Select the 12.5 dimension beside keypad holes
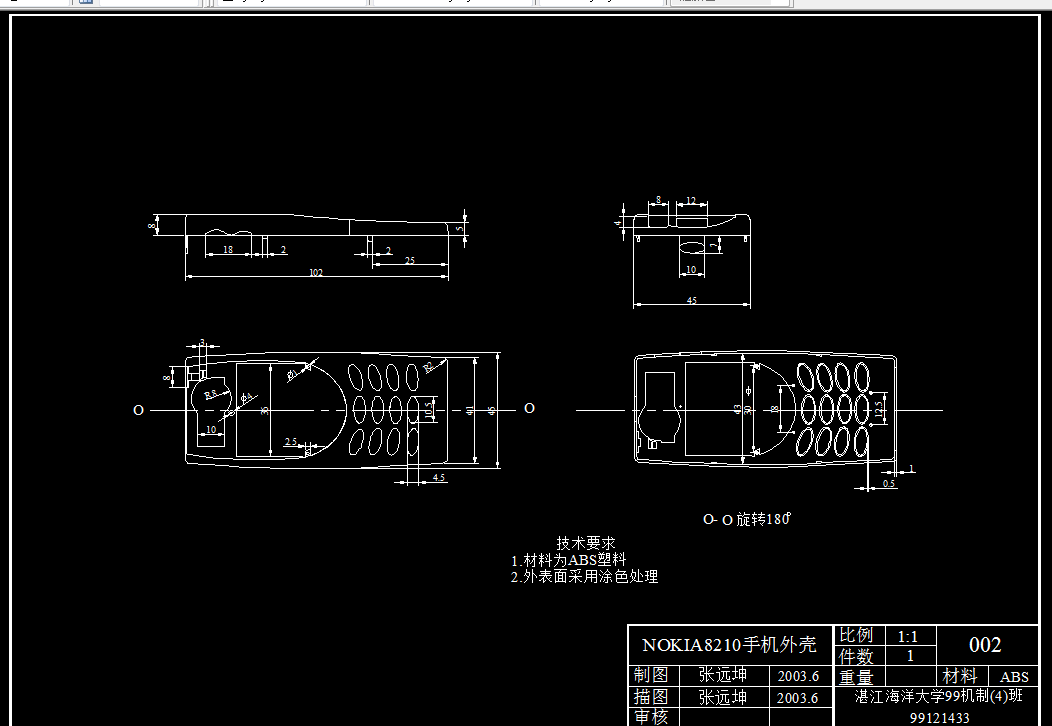Viewport: 1052px width, 726px height. pos(880,409)
